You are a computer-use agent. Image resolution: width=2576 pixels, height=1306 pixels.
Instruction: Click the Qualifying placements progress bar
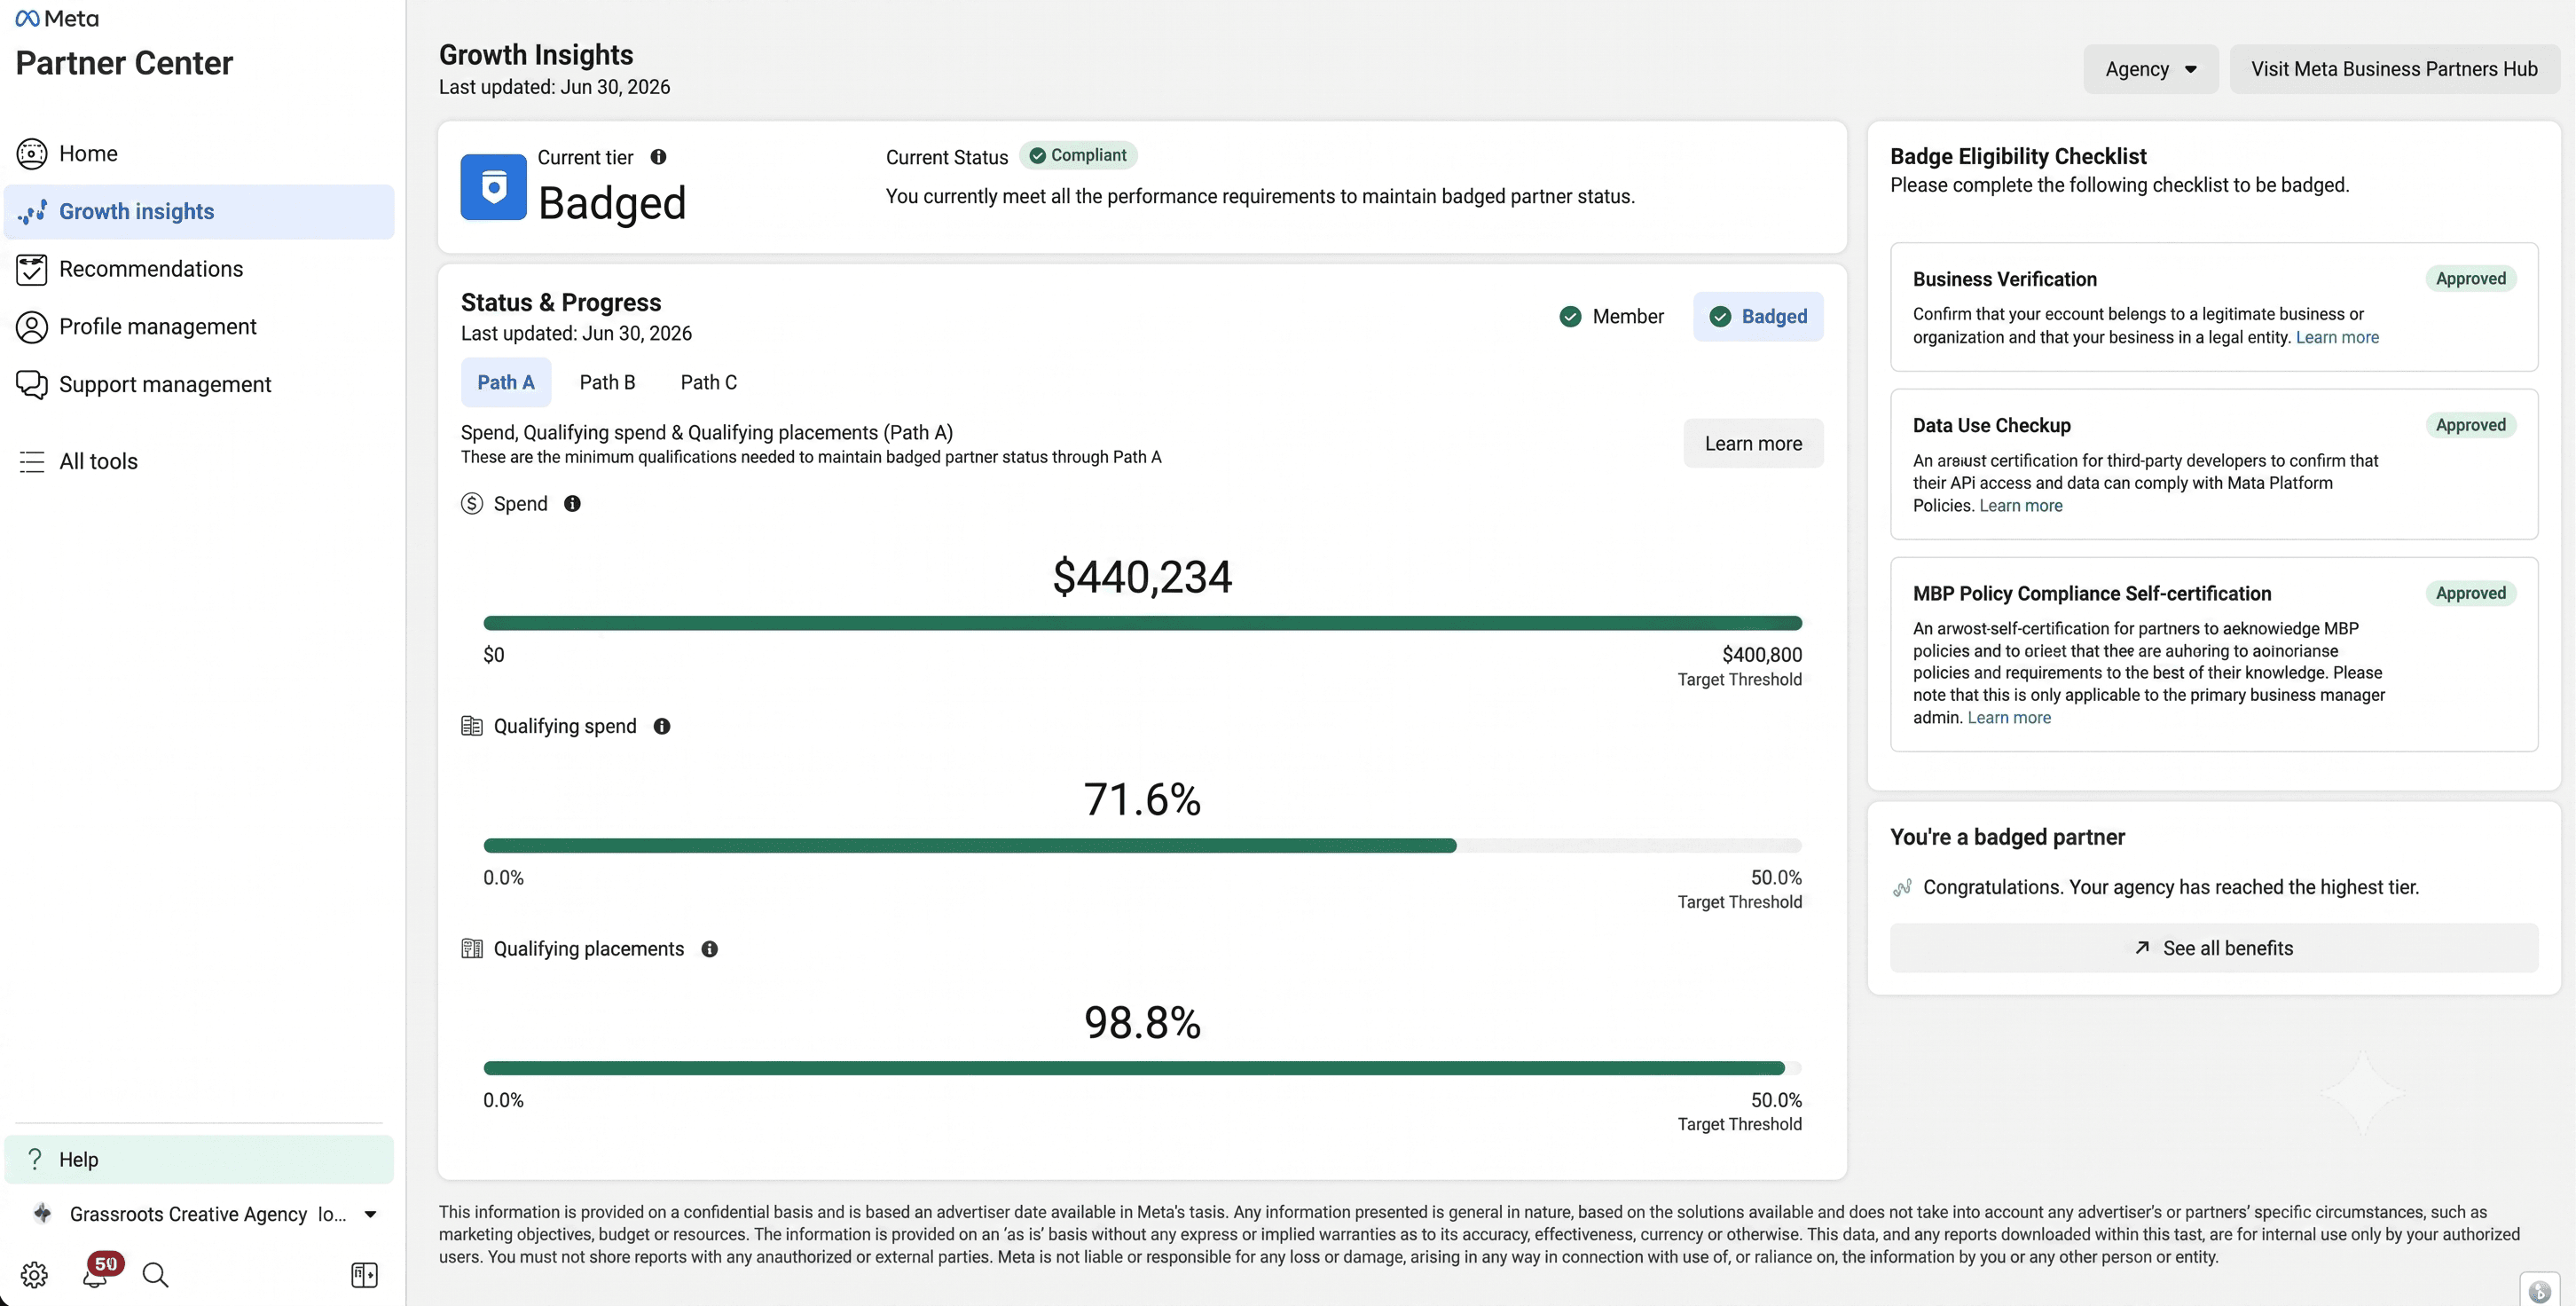1142,1068
